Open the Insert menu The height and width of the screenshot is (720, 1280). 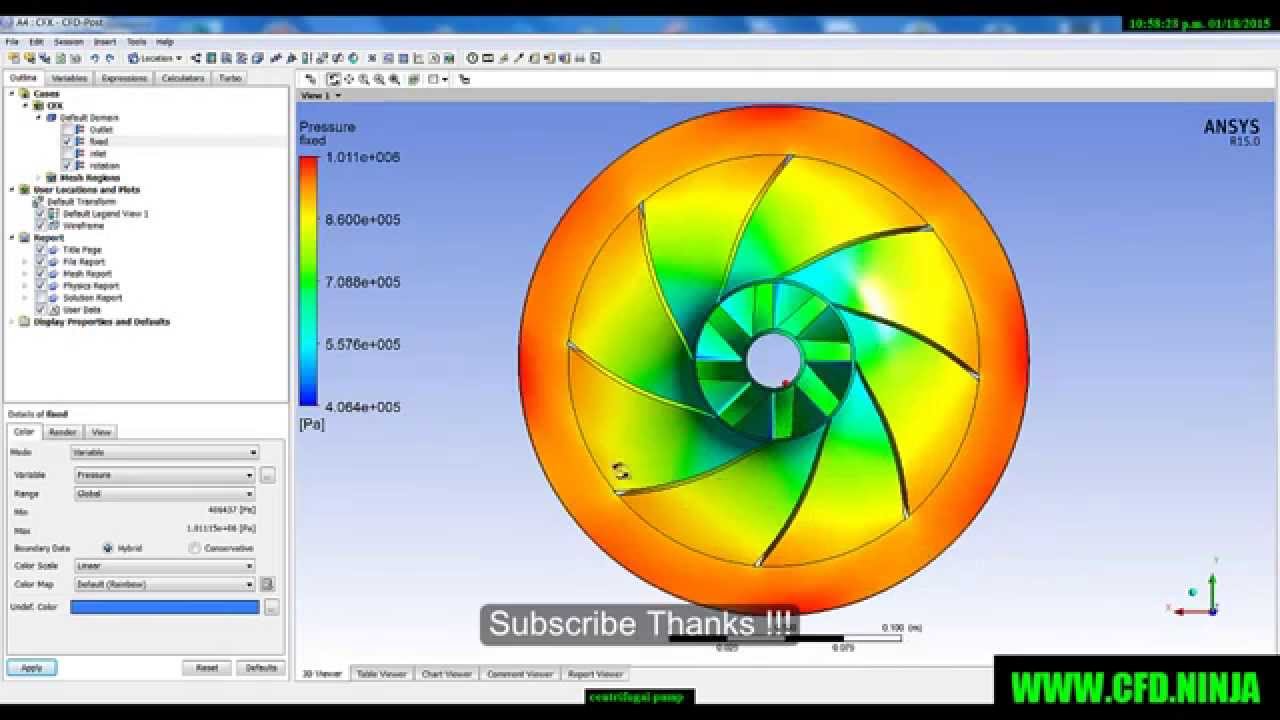[x=104, y=42]
